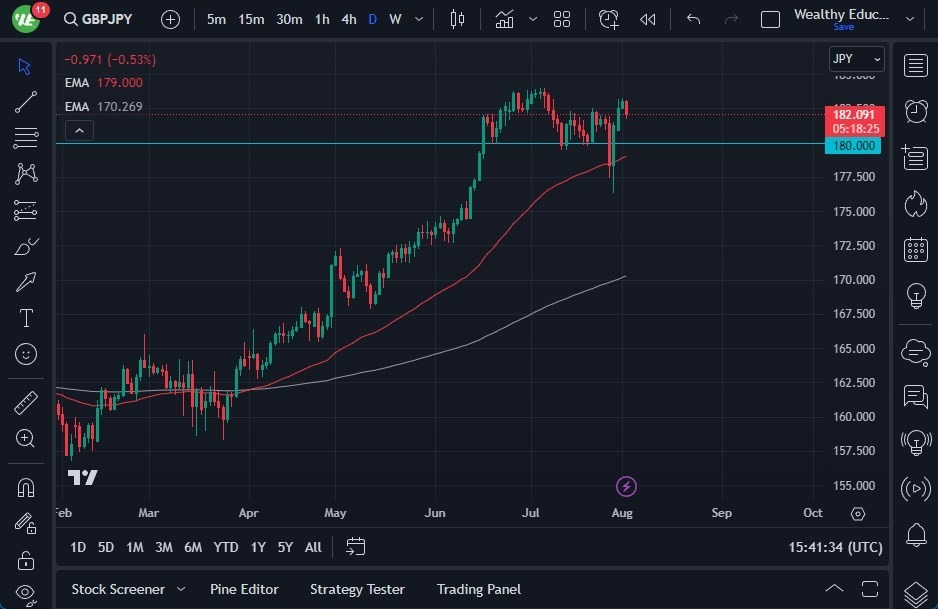Switch to the Pine Editor tab
Viewport: 938px width, 609px height.
click(244, 589)
